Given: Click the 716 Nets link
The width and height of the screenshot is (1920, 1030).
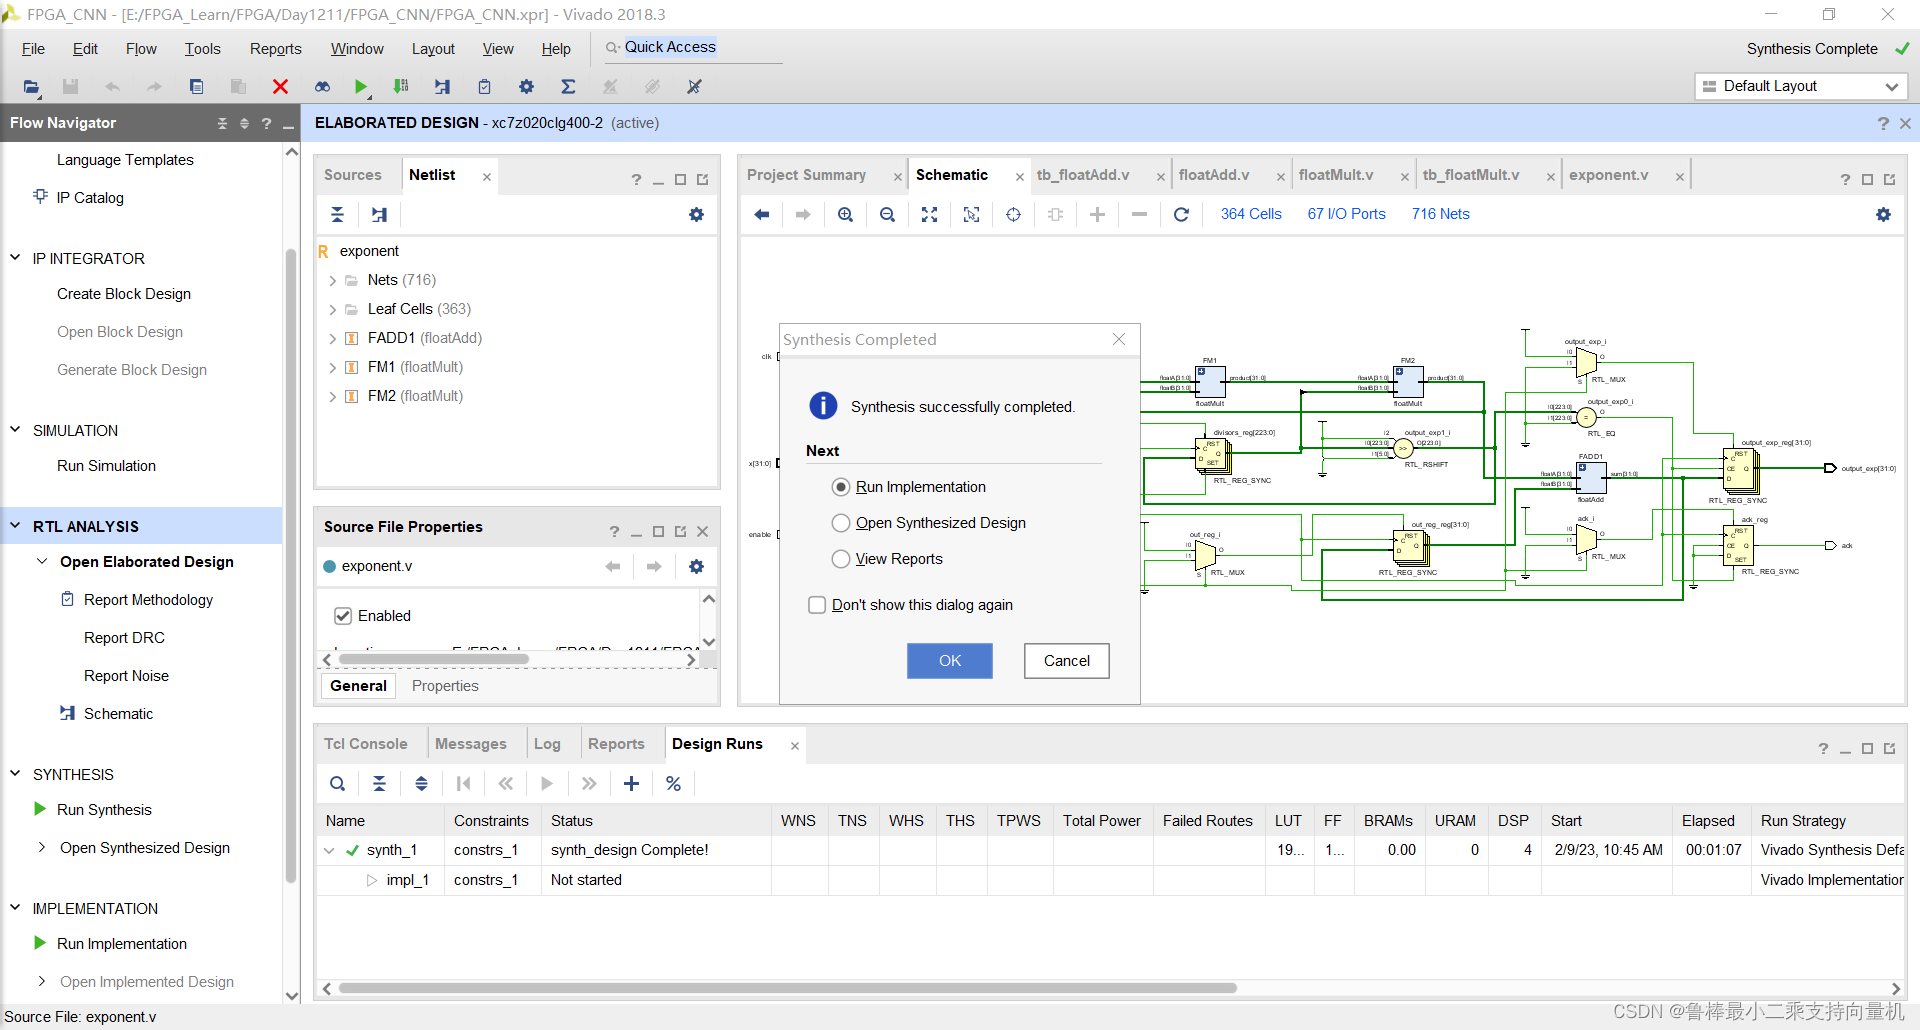Looking at the screenshot, I should [1441, 214].
